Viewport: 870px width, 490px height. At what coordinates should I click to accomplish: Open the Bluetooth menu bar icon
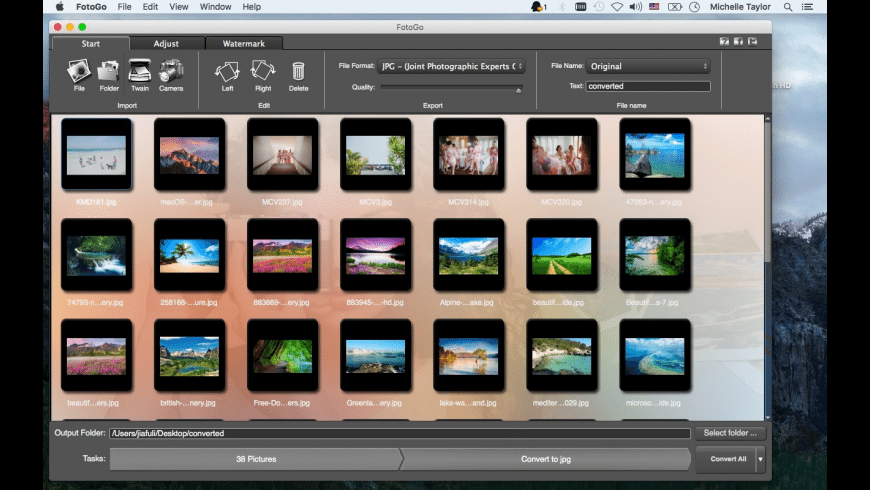[562, 7]
